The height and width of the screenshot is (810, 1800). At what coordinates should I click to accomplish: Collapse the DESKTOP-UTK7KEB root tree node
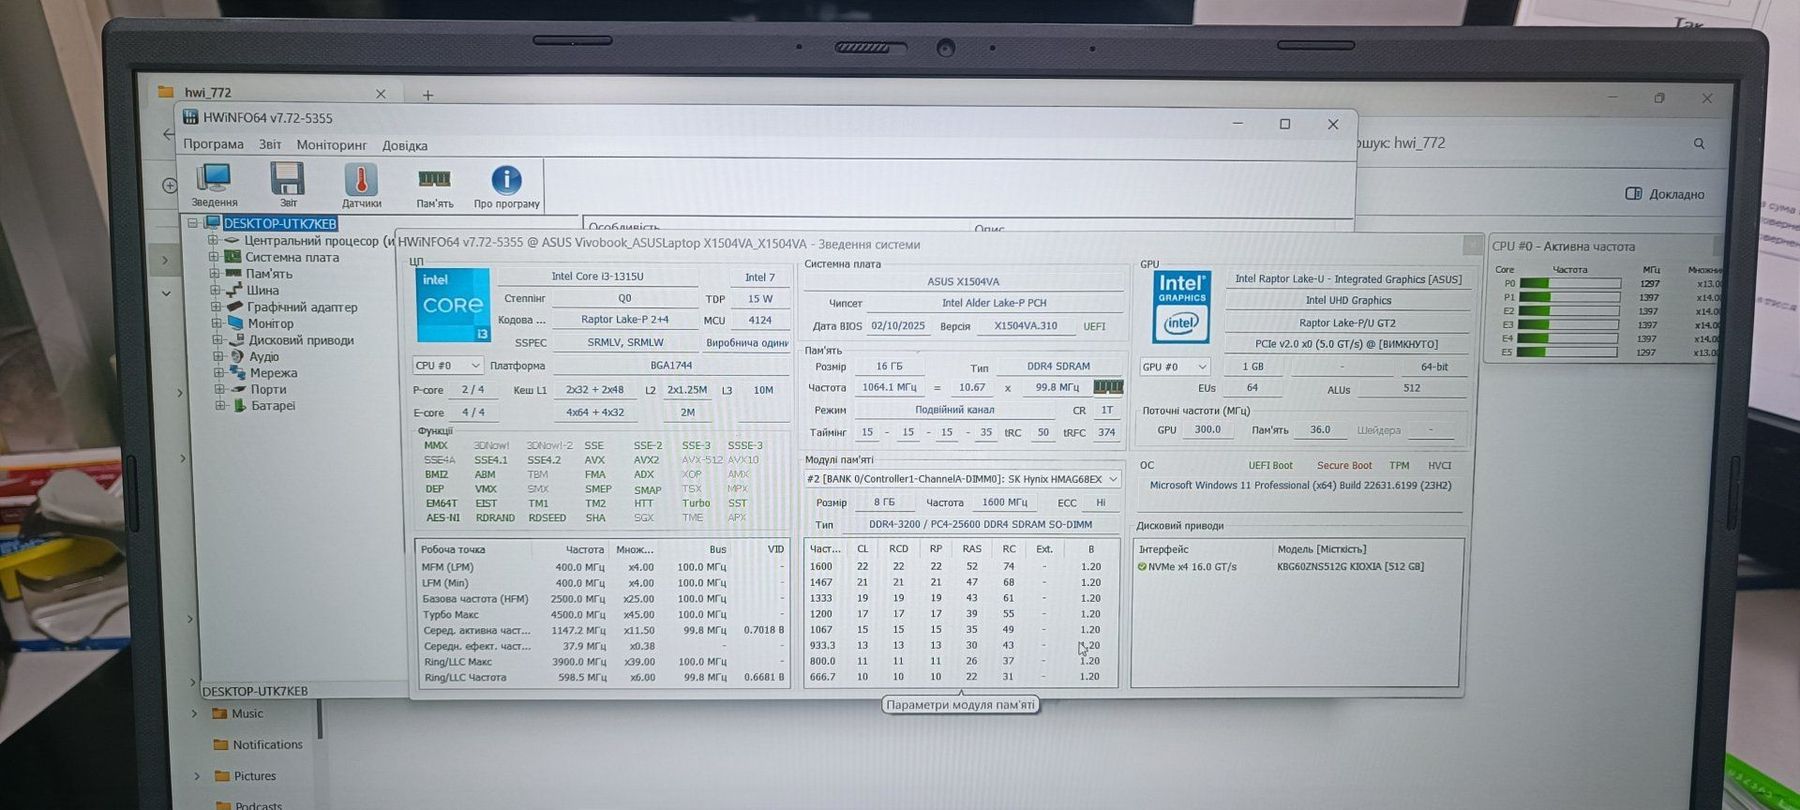coord(193,223)
